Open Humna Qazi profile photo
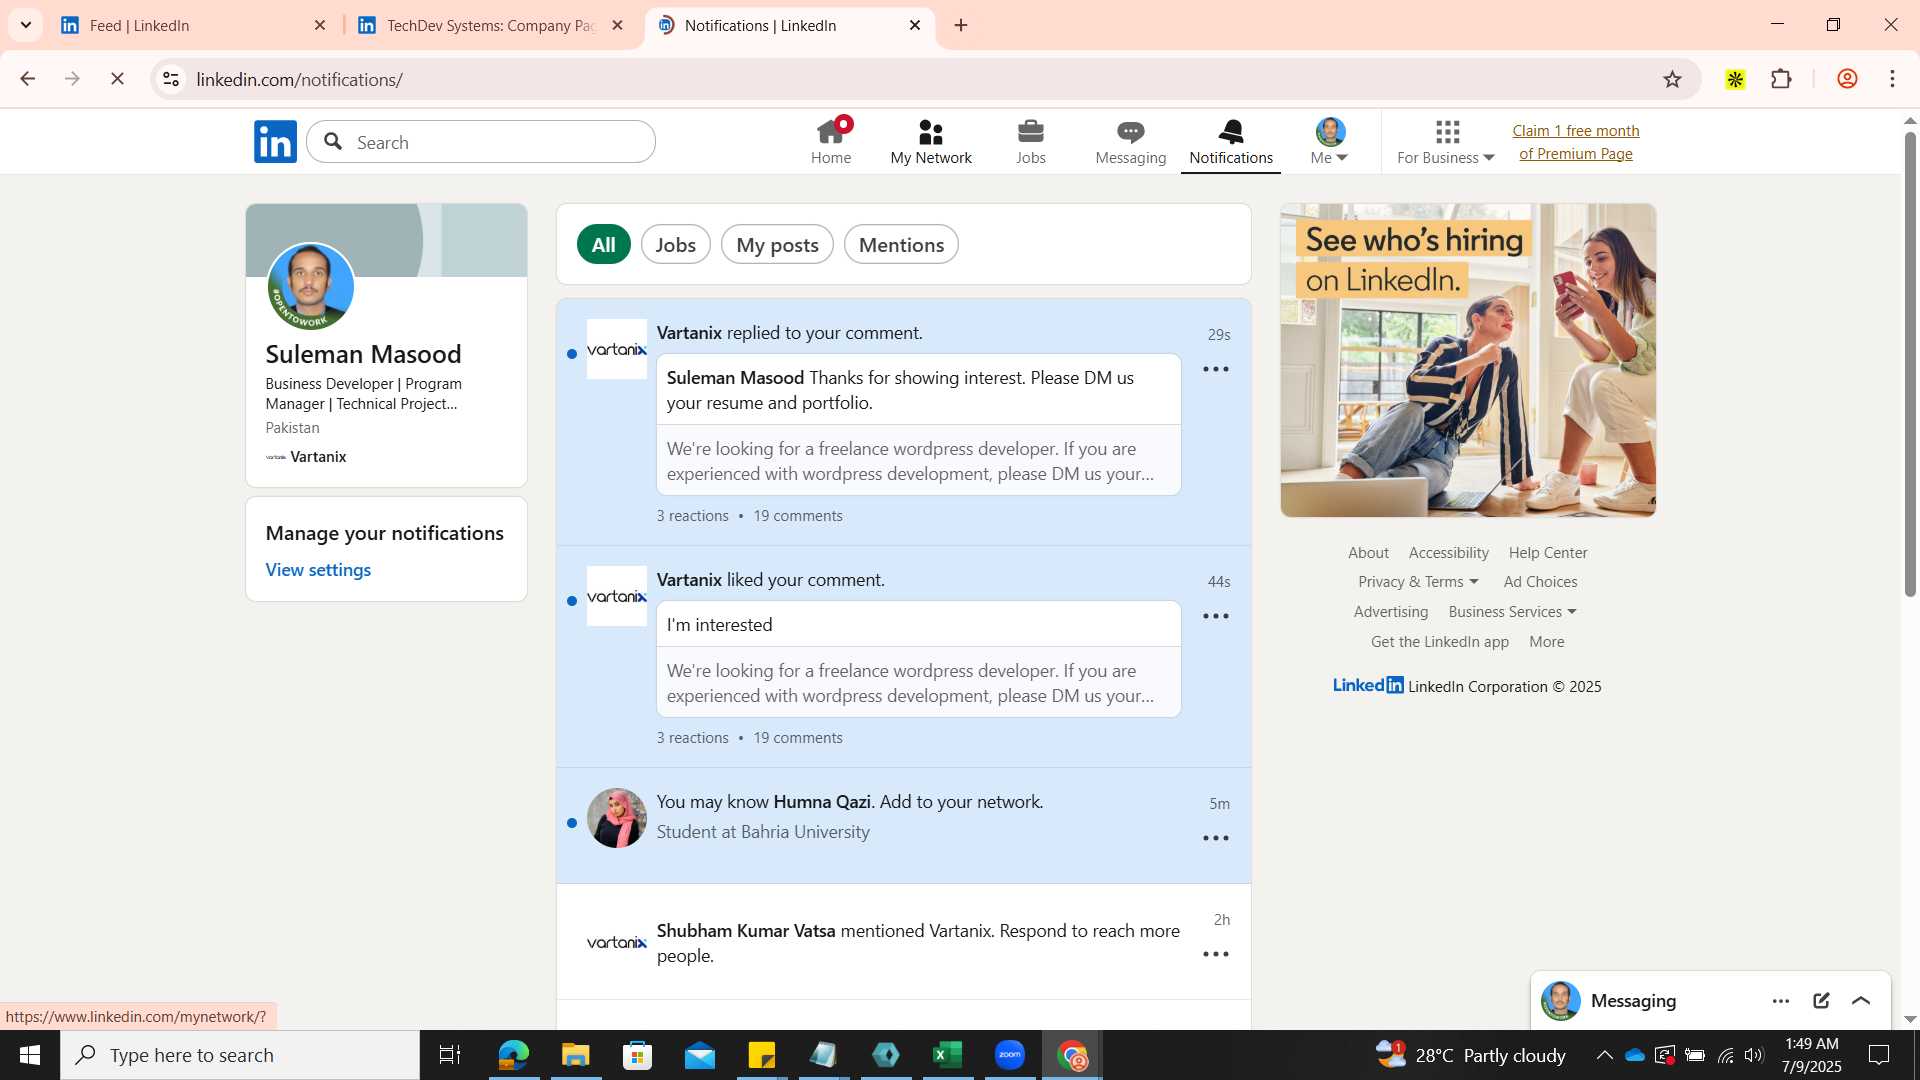1920x1080 pixels. click(616, 818)
